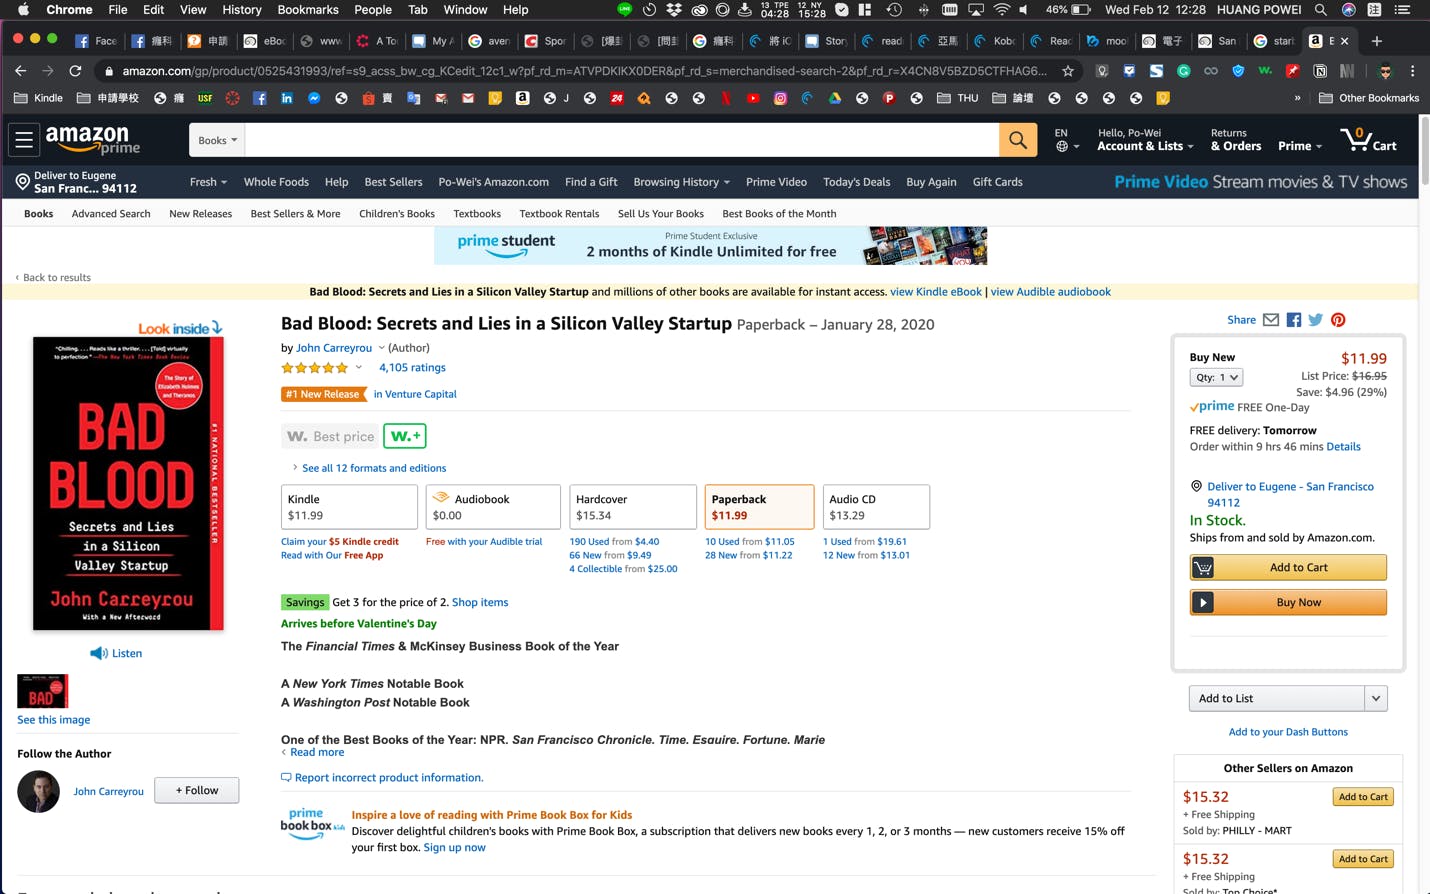Open the Add to List arrow dropdown
The image size is (1430, 894).
1376,698
